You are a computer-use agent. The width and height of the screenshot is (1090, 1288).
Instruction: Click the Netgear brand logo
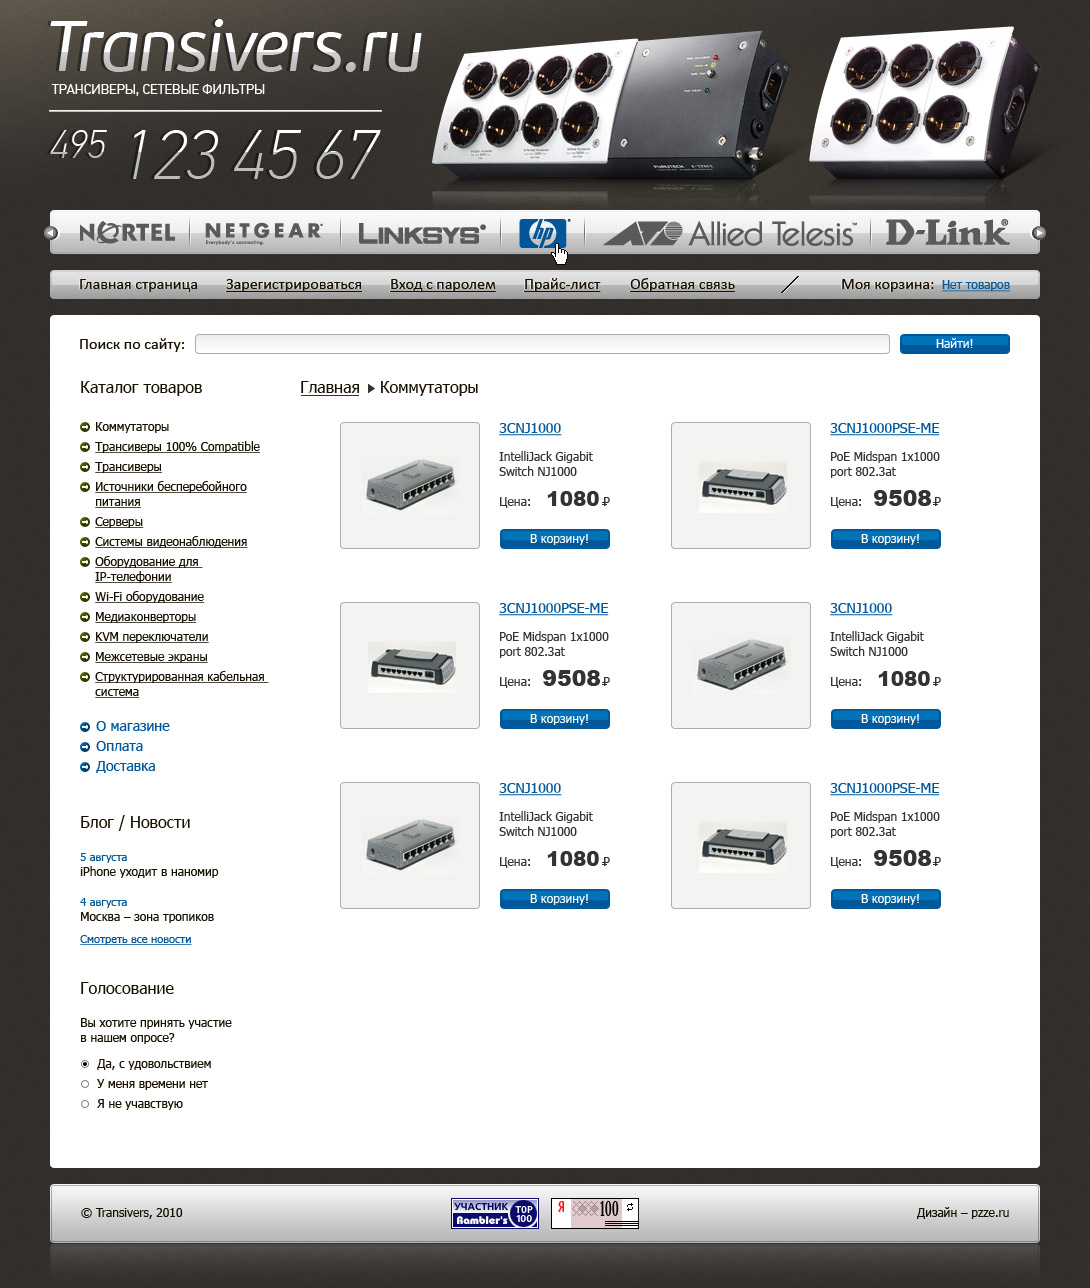[263, 233]
